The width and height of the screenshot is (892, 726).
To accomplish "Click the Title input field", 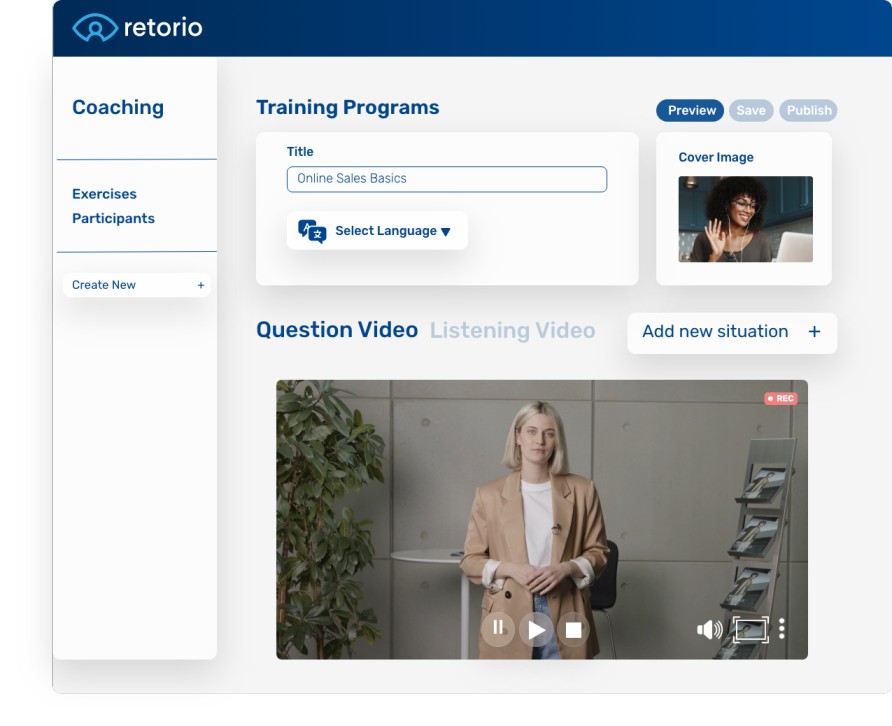I will [x=446, y=179].
